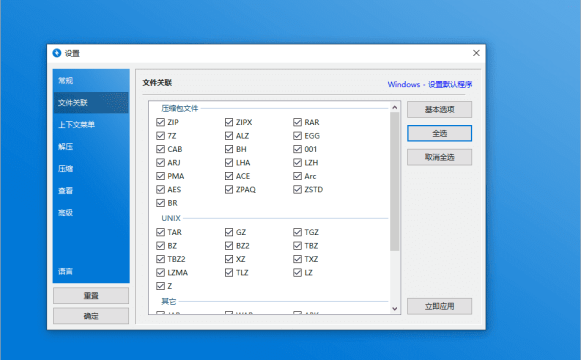Click the 重置 button
This screenshot has height=360, width=581.
tap(91, 296)
